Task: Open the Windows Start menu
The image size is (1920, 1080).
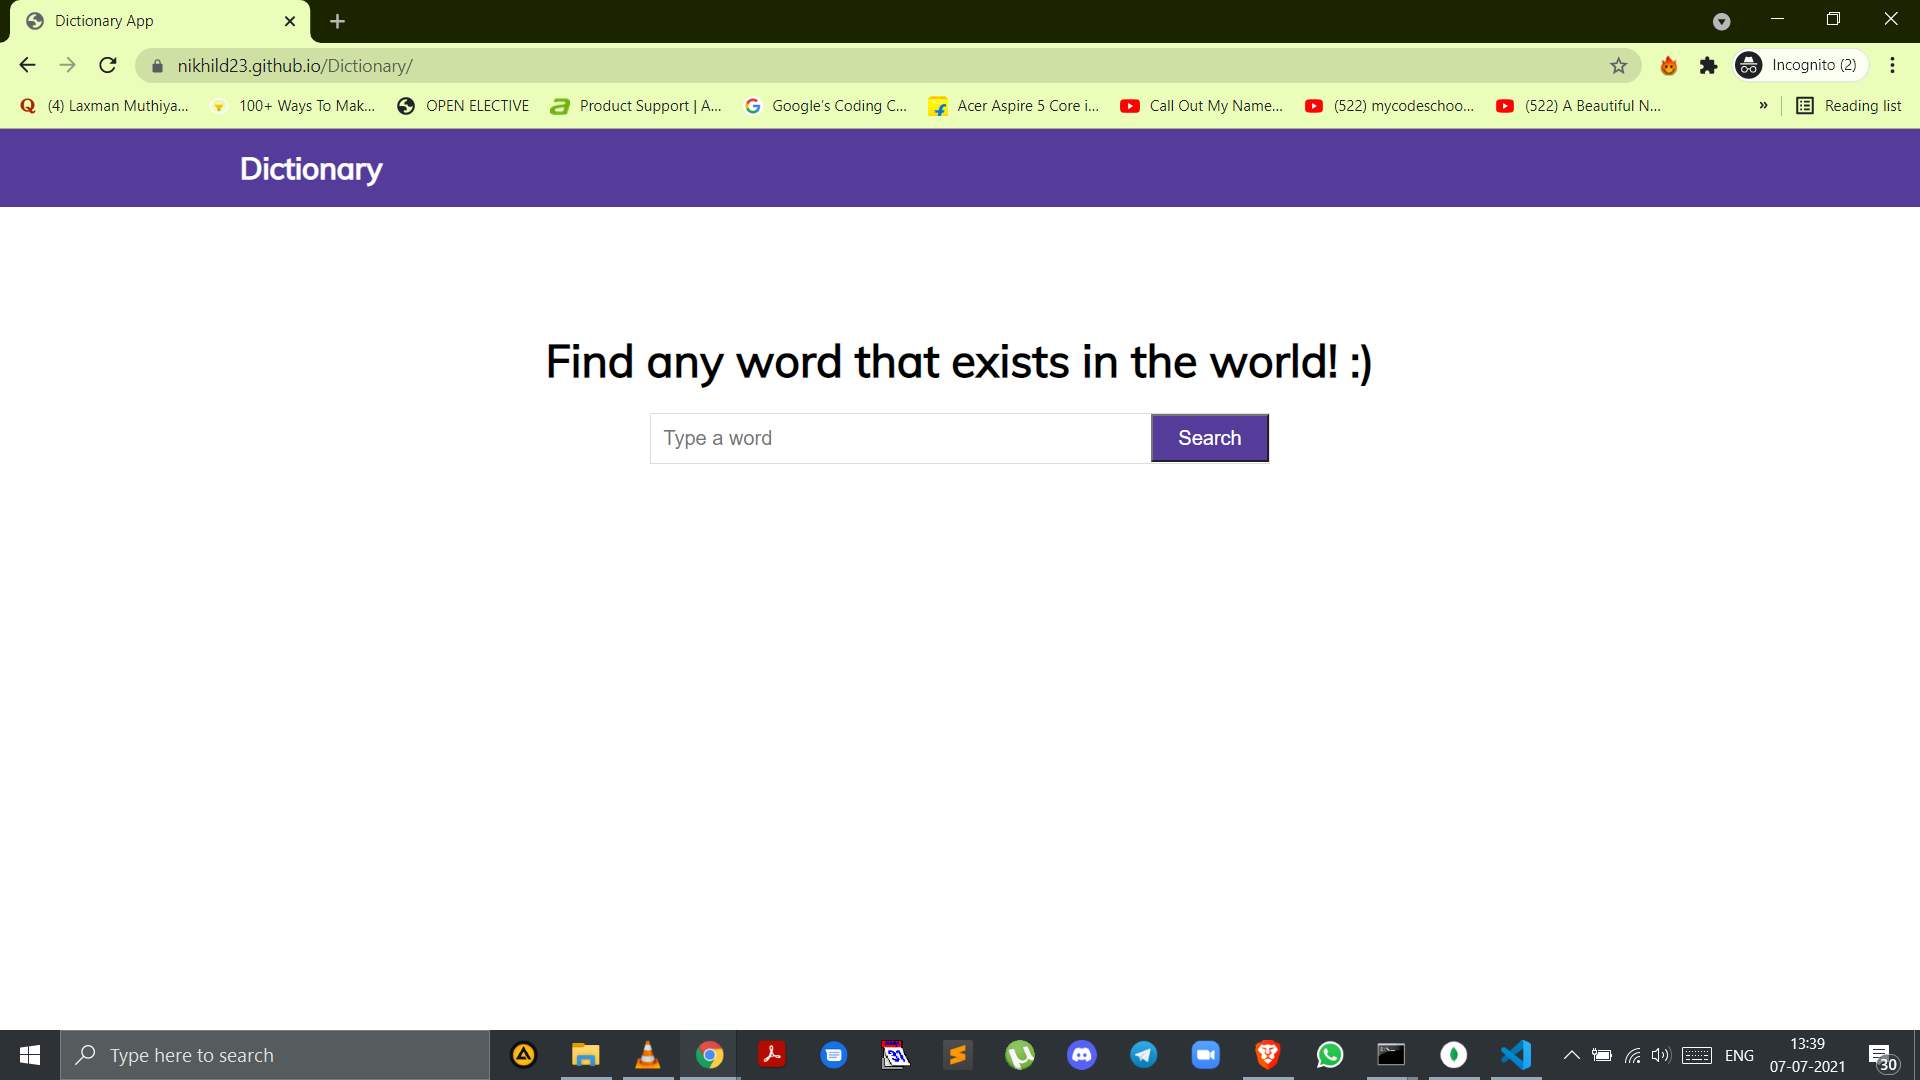Action: [x=30, y=1055]
